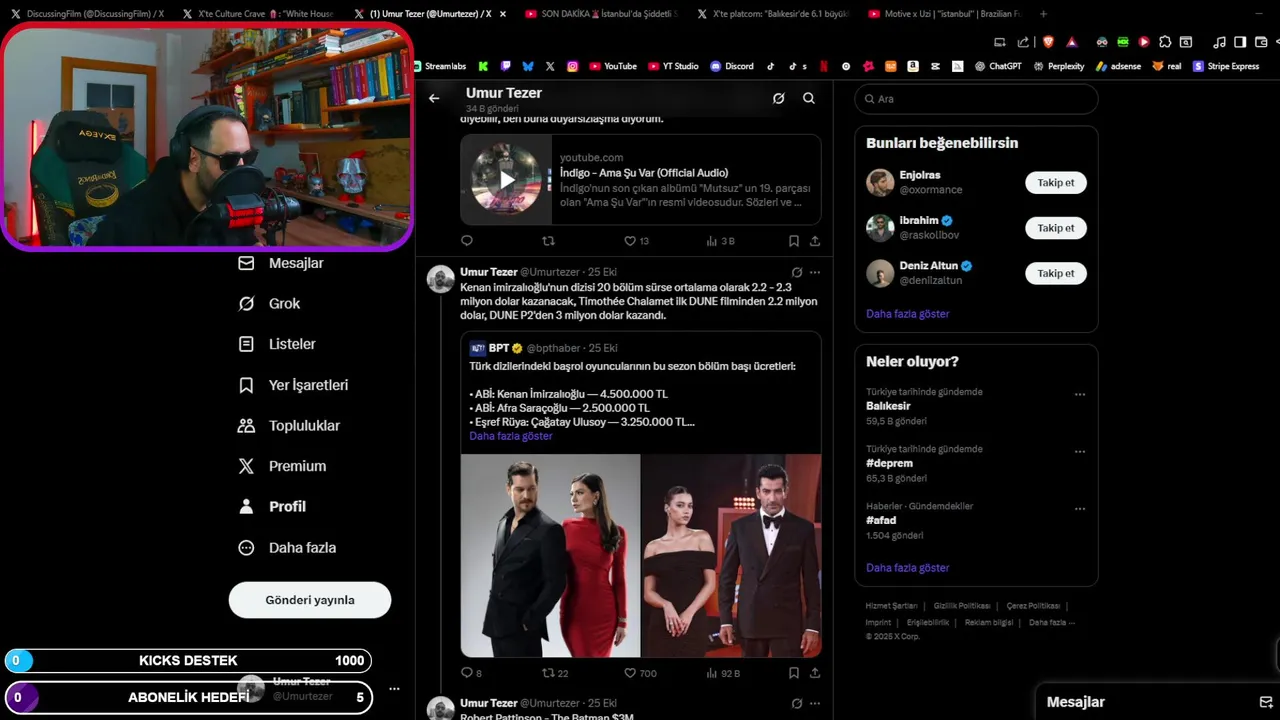Follow ibrahim with Takip et
This screenshot has width=1280, height=720.
coord(1056,228)
